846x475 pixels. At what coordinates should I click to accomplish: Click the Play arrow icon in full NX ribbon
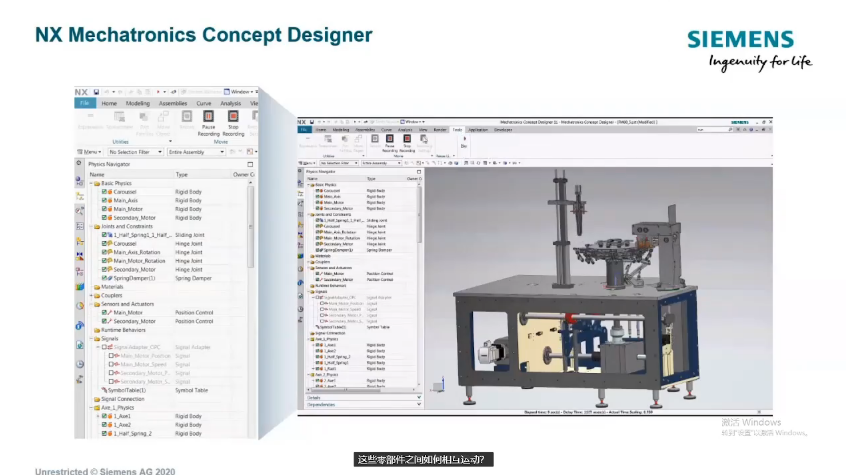point(465,139)
